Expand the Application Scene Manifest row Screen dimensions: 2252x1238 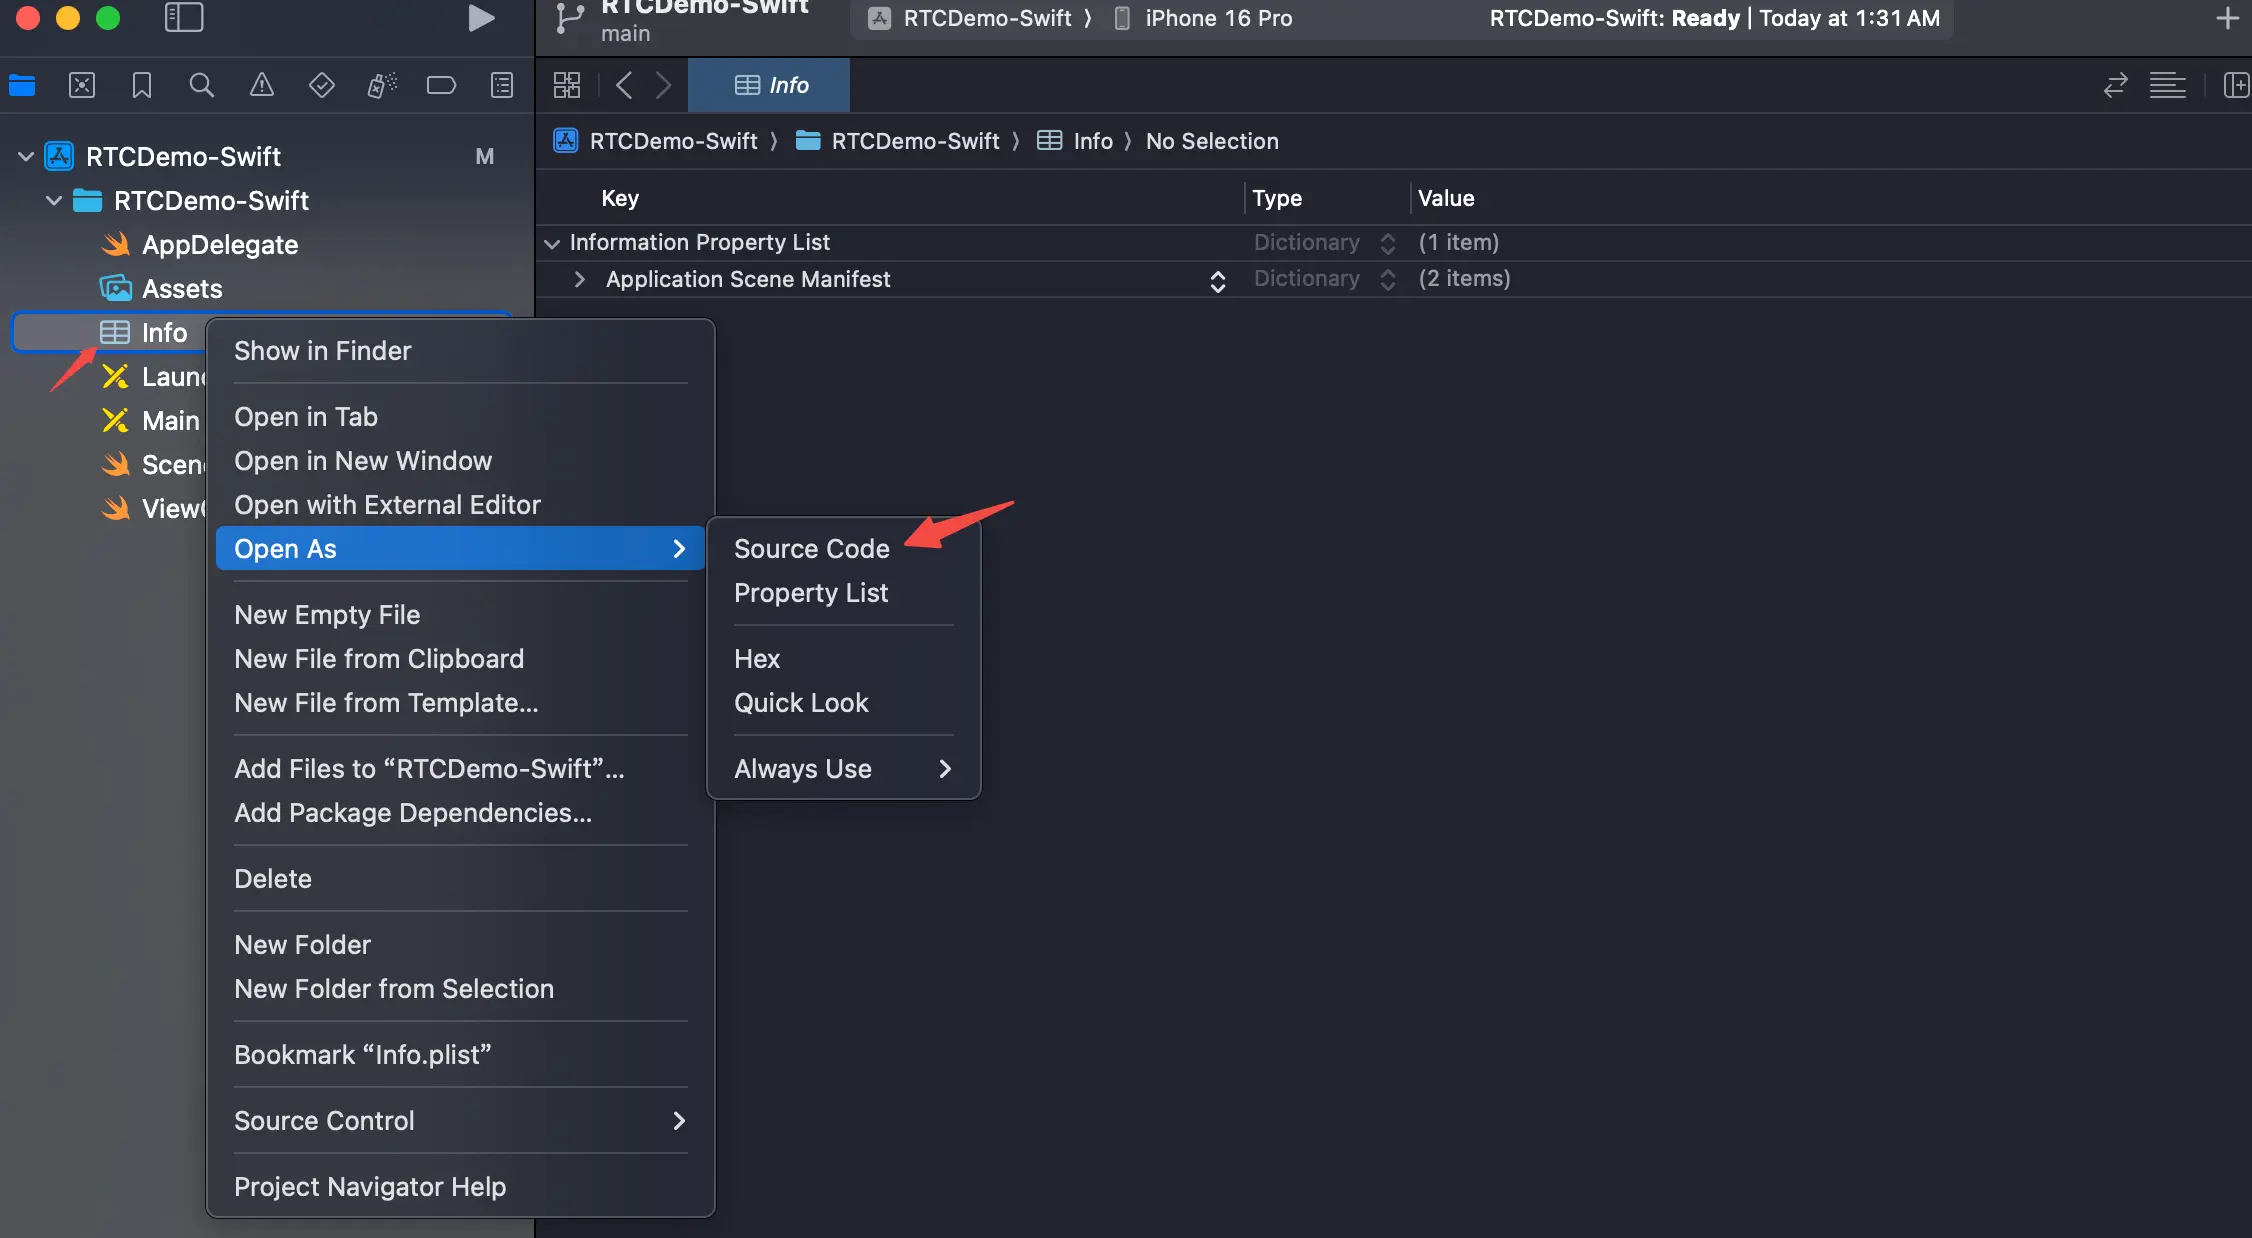point(580,279)
